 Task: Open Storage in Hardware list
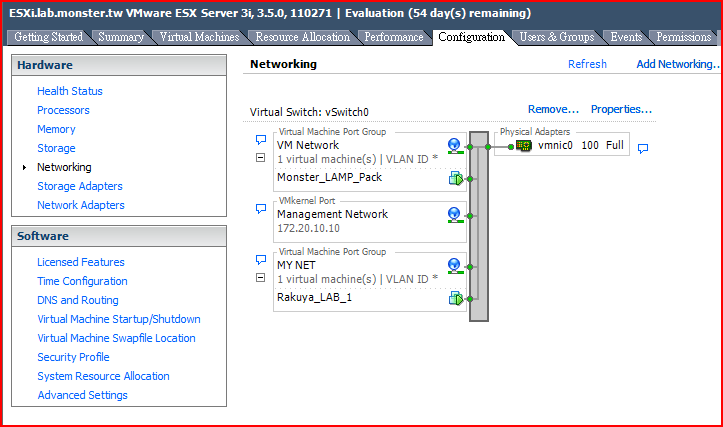56,148
